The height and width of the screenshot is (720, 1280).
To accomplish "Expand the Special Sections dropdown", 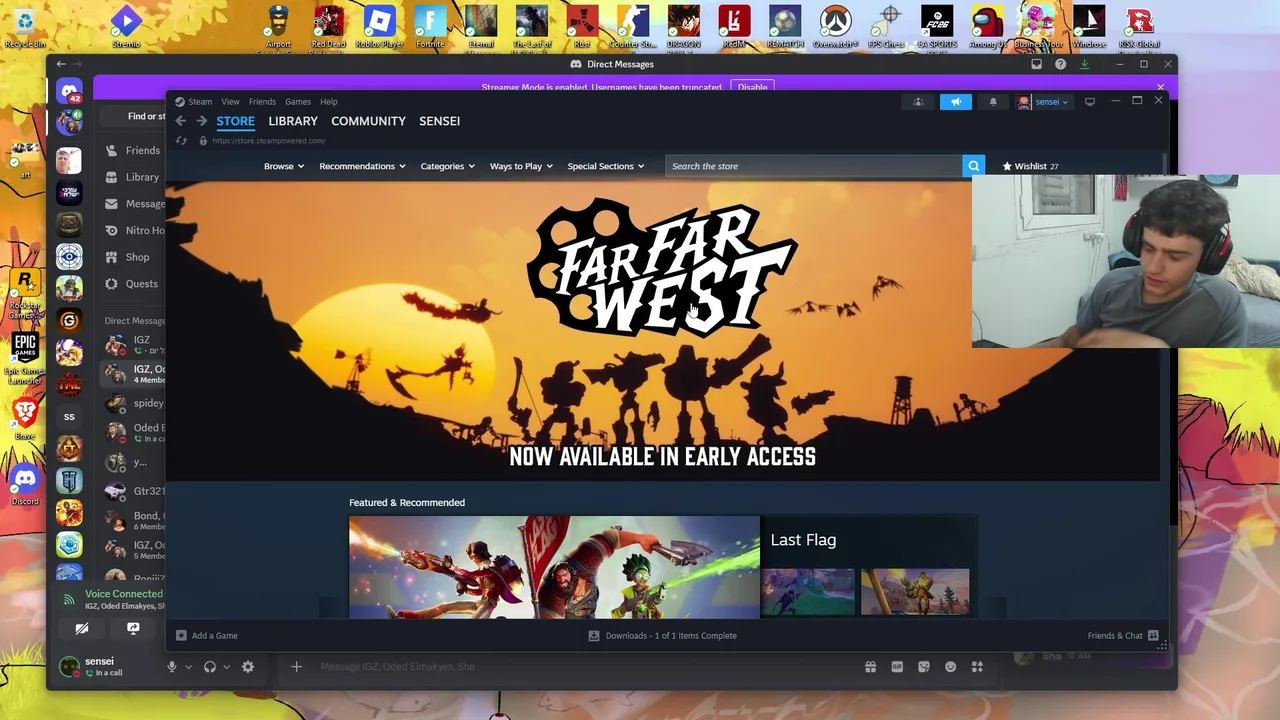I will (606, 166).
